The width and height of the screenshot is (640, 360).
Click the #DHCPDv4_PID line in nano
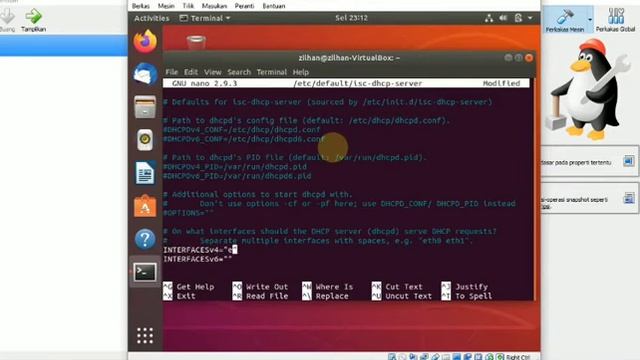(x=235, y=167)
